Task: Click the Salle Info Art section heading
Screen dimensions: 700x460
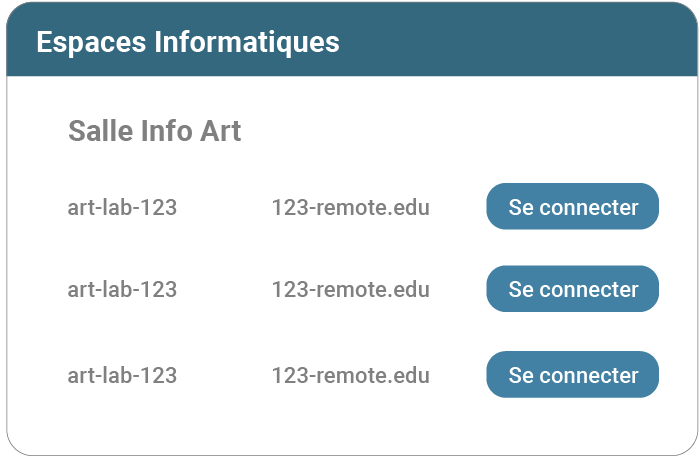Action: 154,131
